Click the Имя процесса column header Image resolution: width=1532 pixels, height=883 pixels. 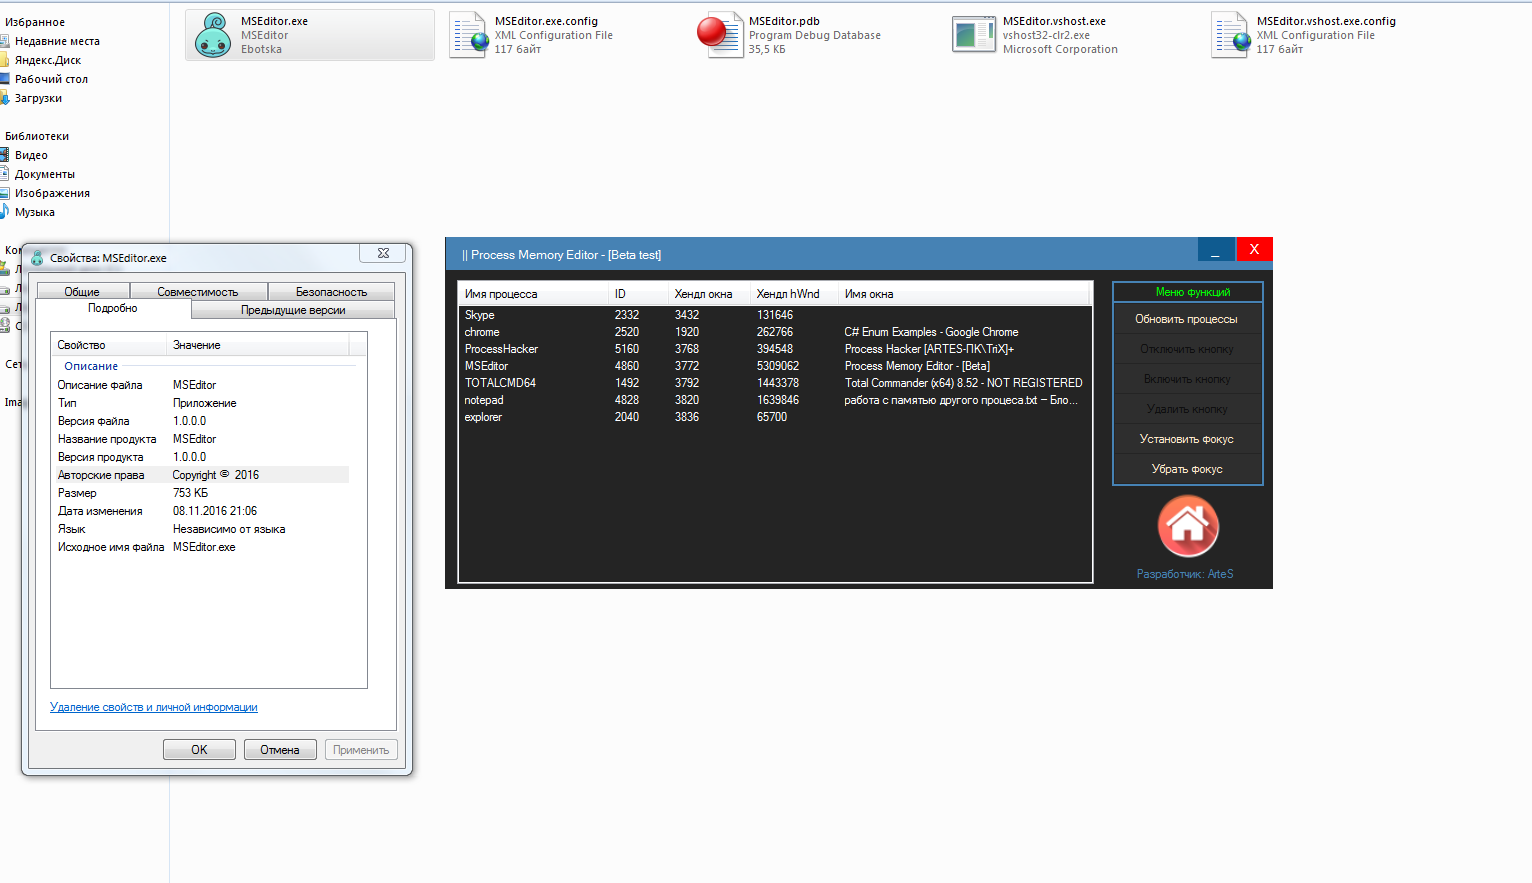[x=533, y=294]
